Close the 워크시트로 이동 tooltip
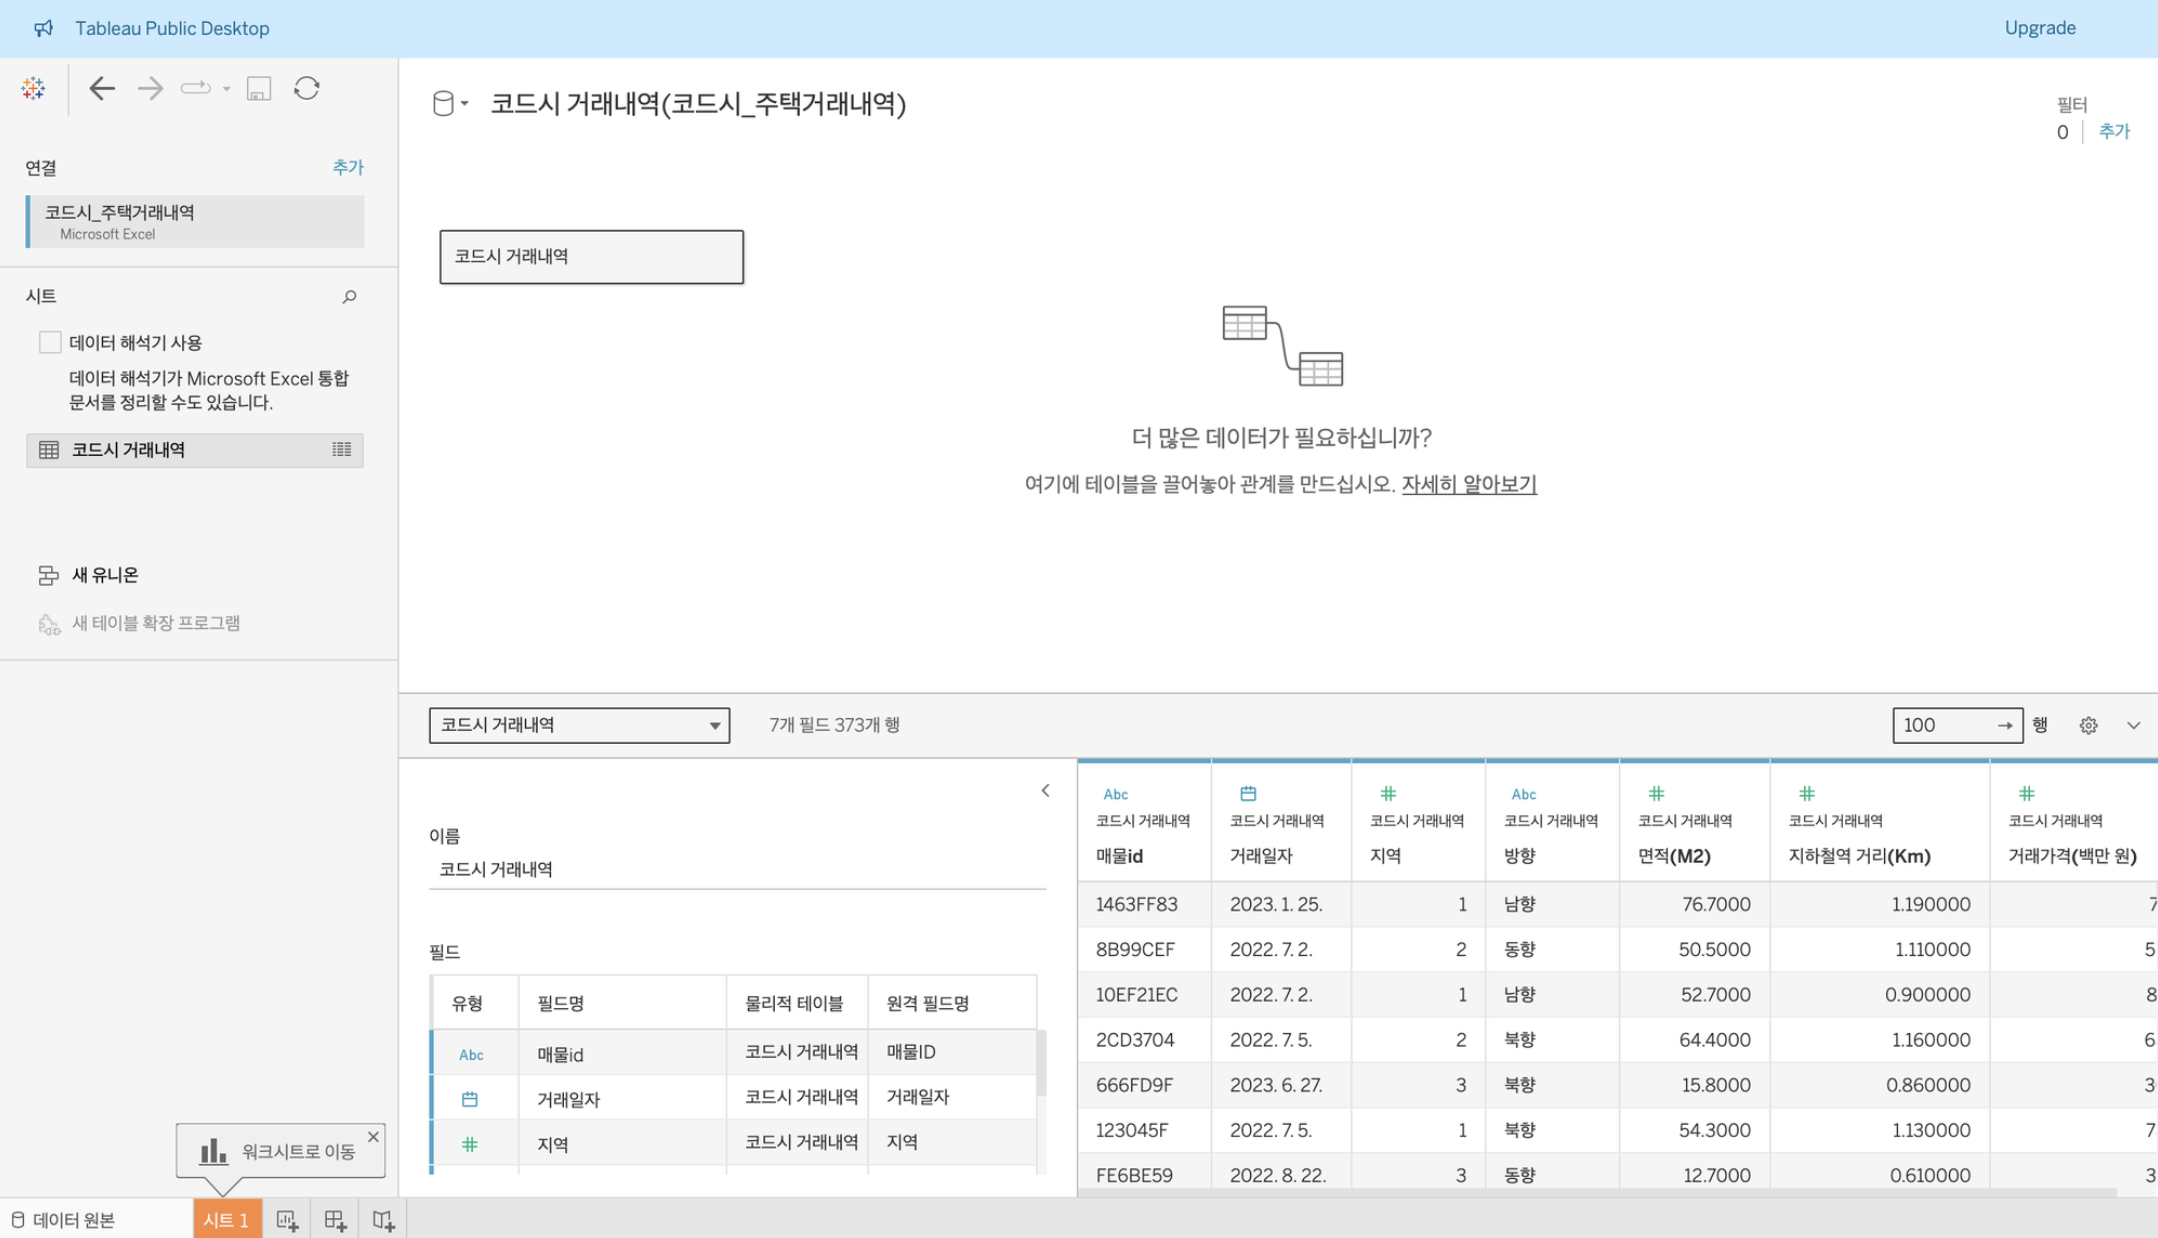 pyautogui.click(x=373, y=1137)
